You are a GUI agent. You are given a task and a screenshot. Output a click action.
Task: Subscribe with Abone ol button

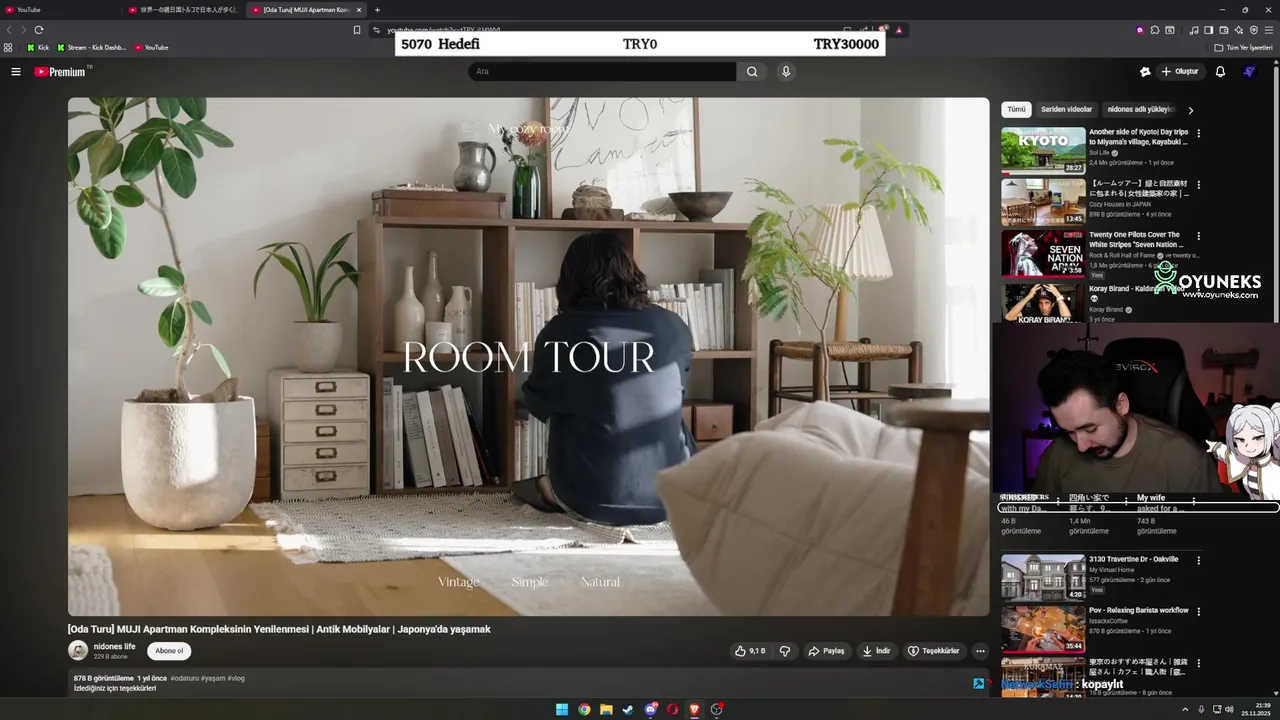pyautogui.click(x=169, y=651)
